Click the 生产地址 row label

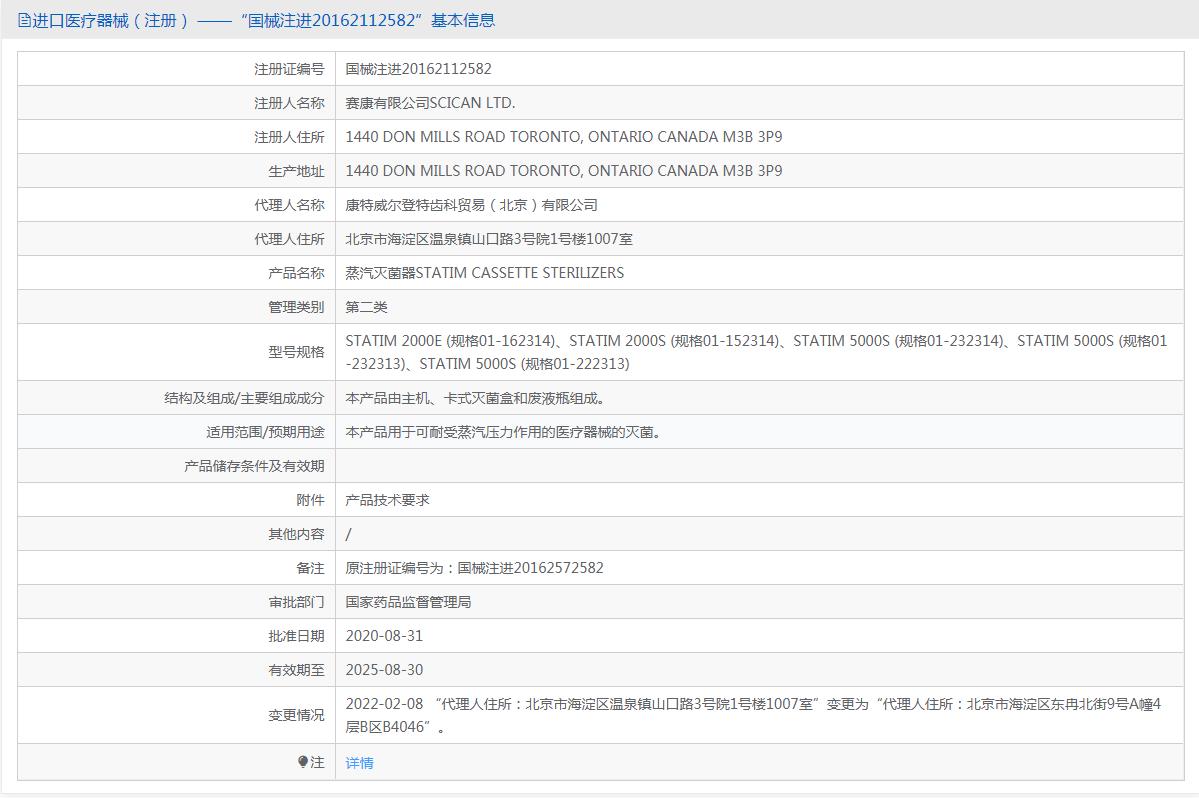[x=296, y=171]
